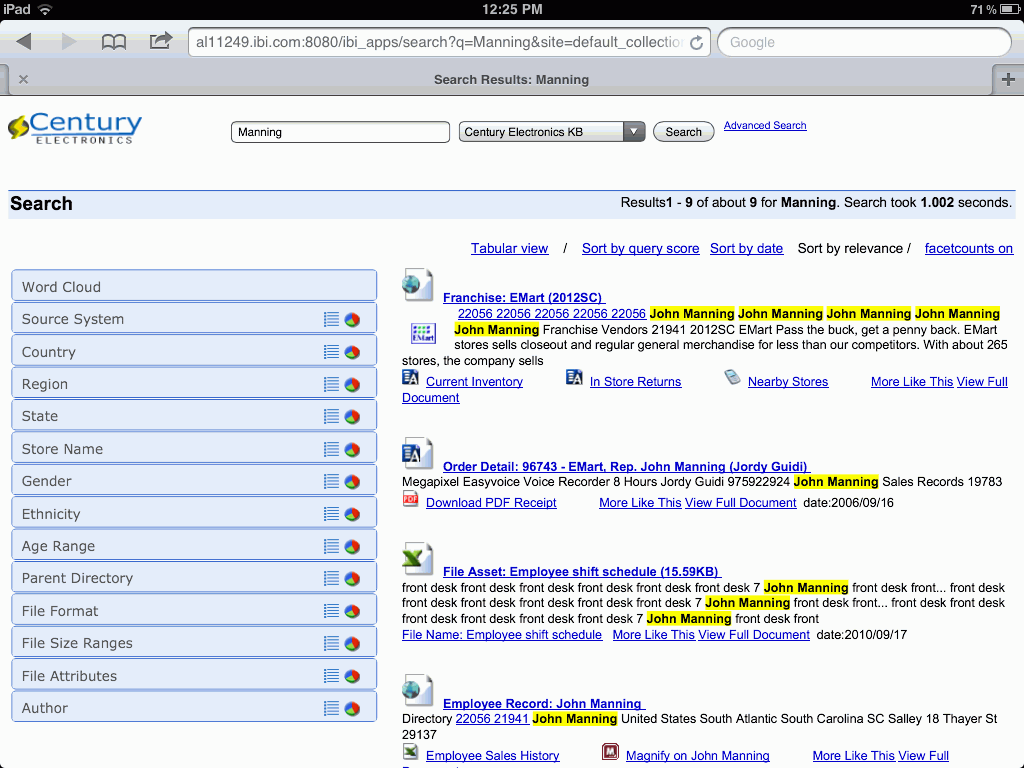Show Gender list view icon
Image resolution: width=1024 pixels, height=768 pixels.
coord(332,481)
